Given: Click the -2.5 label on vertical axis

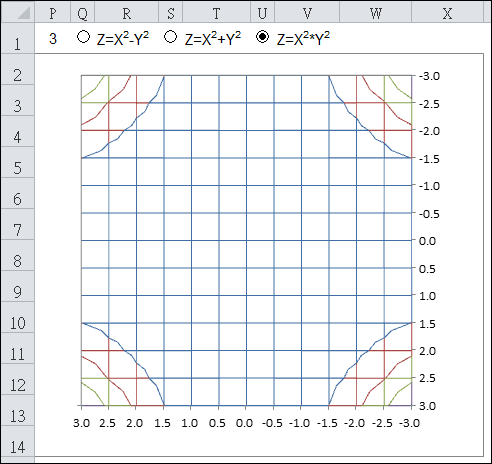Looking at the screenshot, I should click(429, 104).
